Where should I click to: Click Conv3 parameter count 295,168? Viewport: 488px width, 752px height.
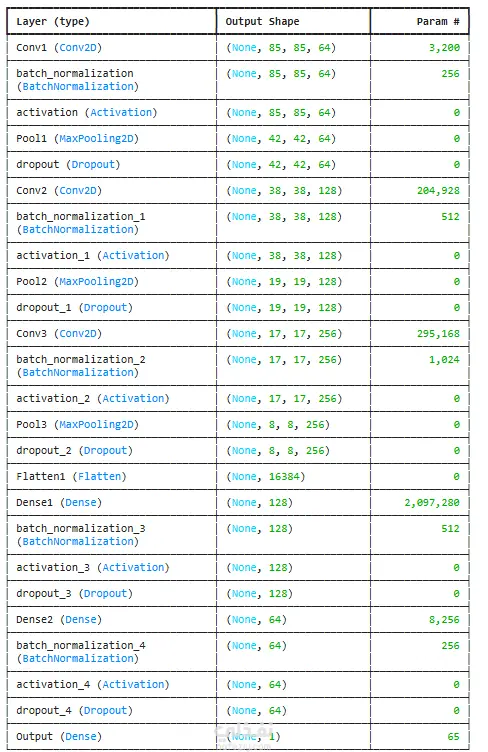pos(438,334)
